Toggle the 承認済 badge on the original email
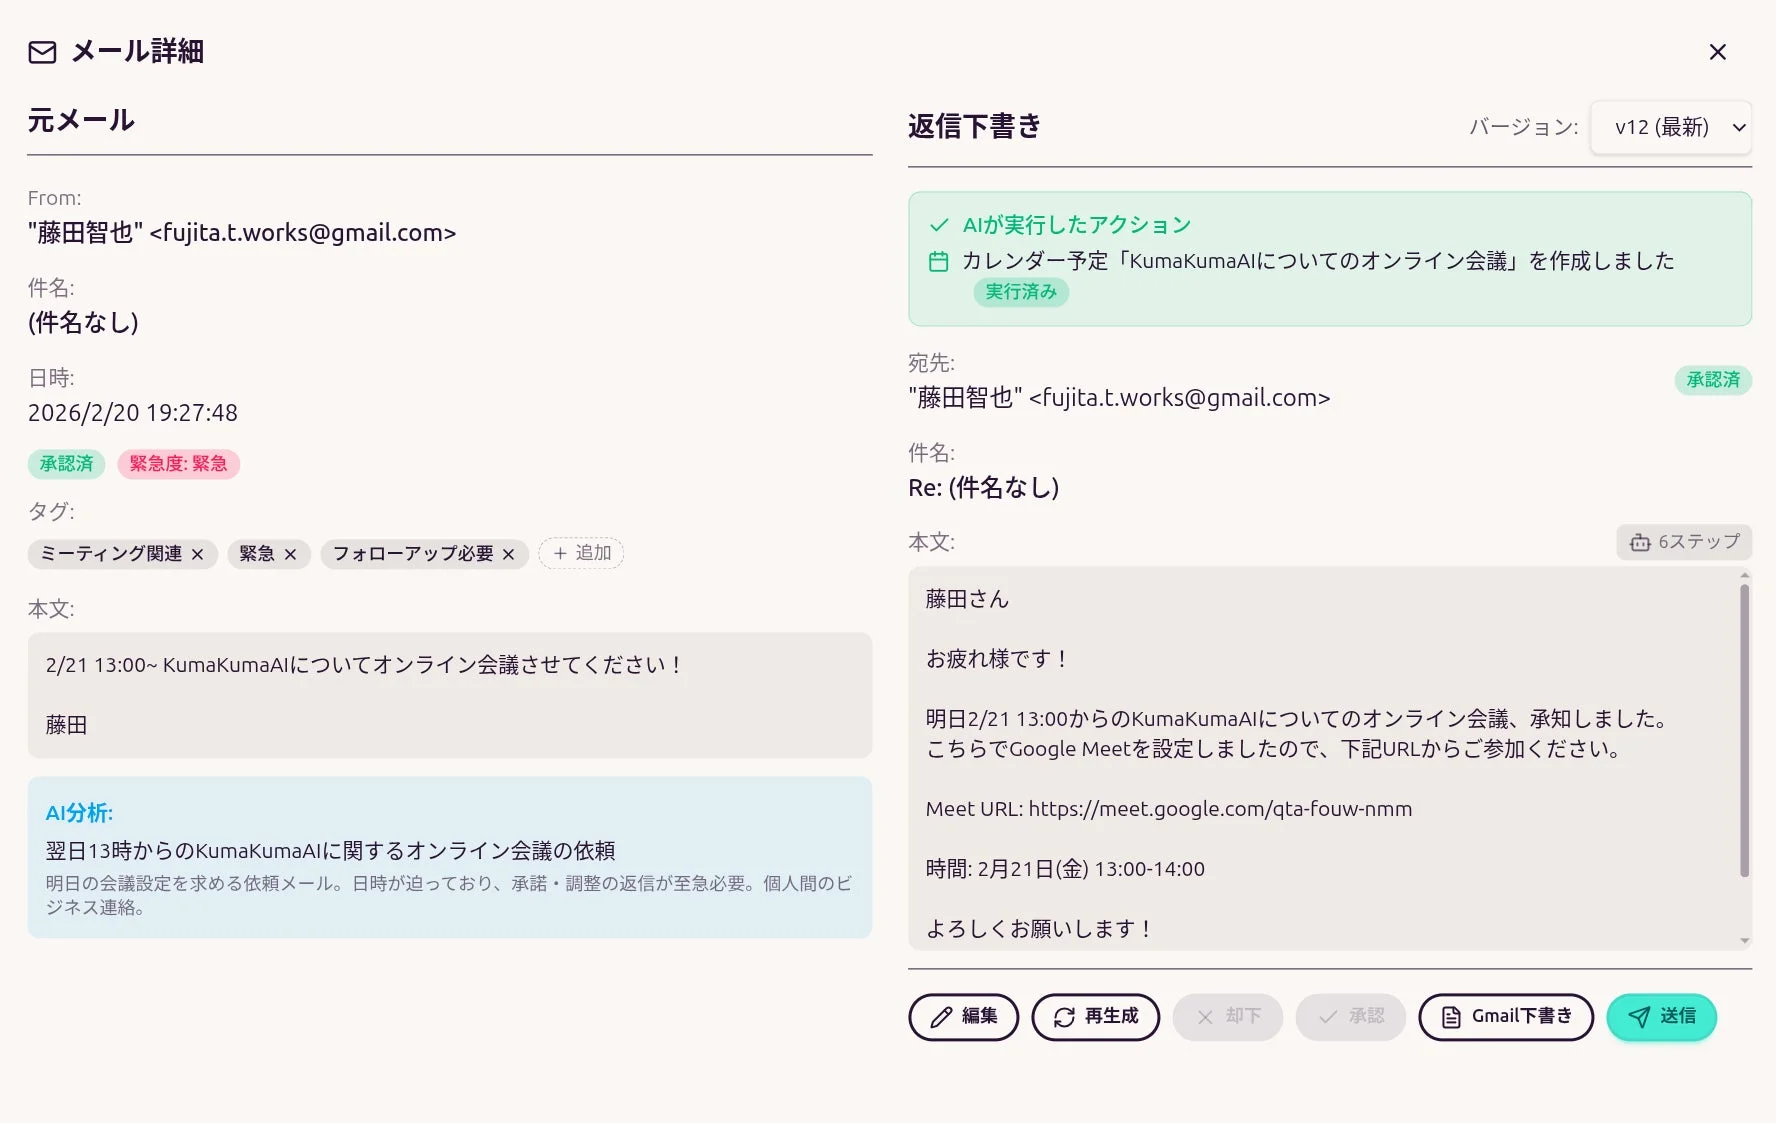 pyautogui.click(x=65, y=464)
